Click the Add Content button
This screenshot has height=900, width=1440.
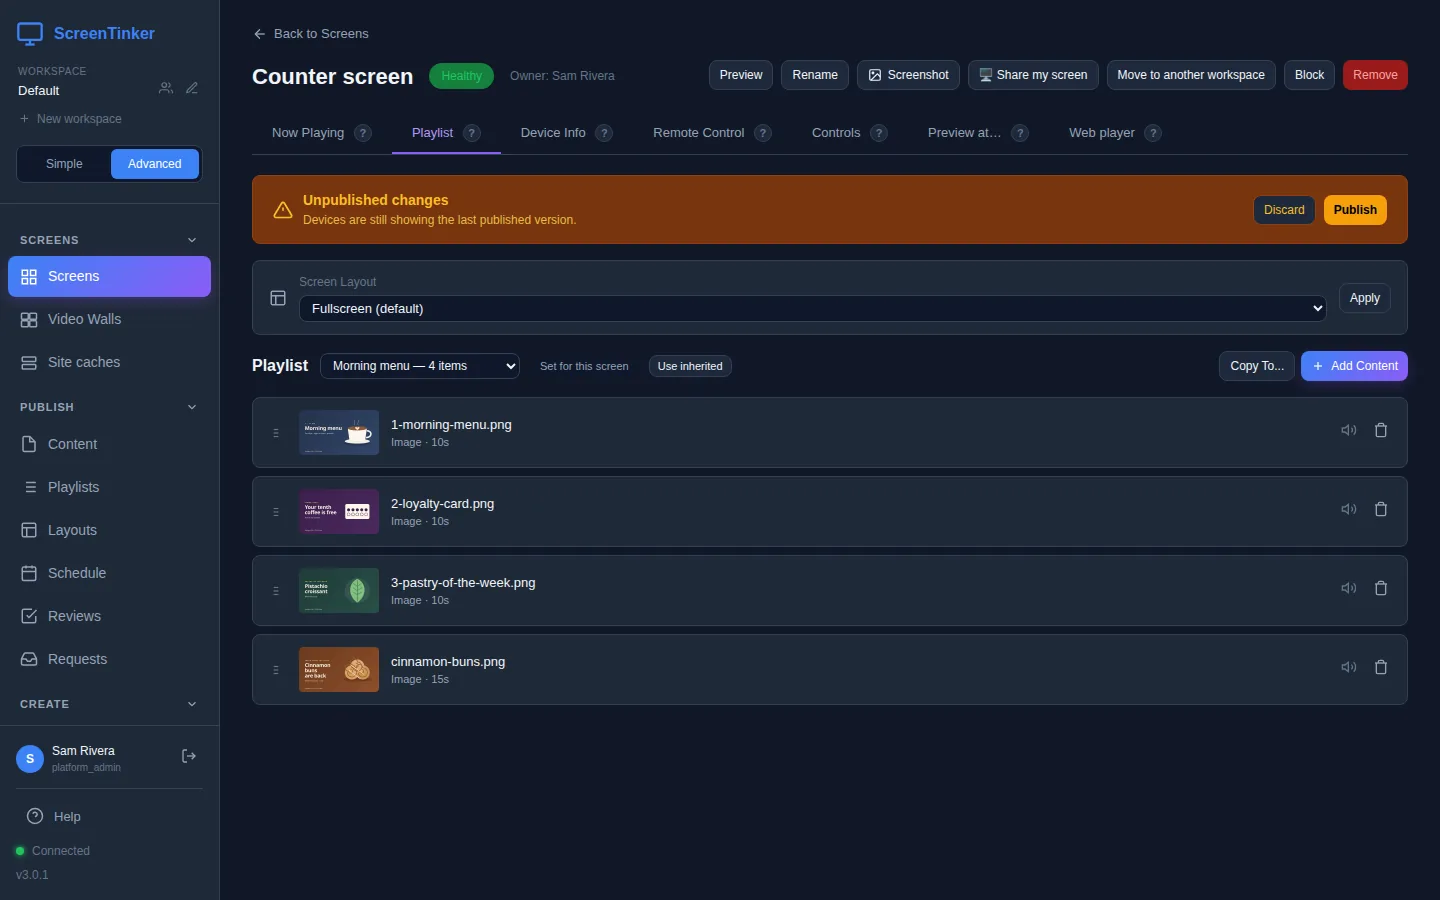pyautogui.click(x=1354, y=366)
